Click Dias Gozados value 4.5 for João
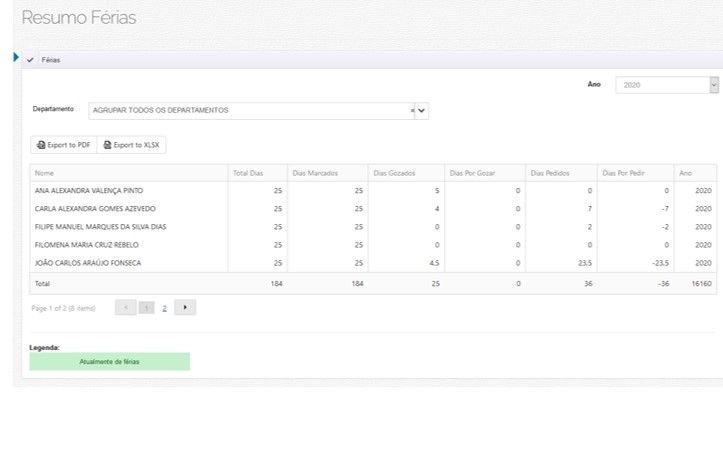Viewport: 723px width, 466px height. click(434, 263)
